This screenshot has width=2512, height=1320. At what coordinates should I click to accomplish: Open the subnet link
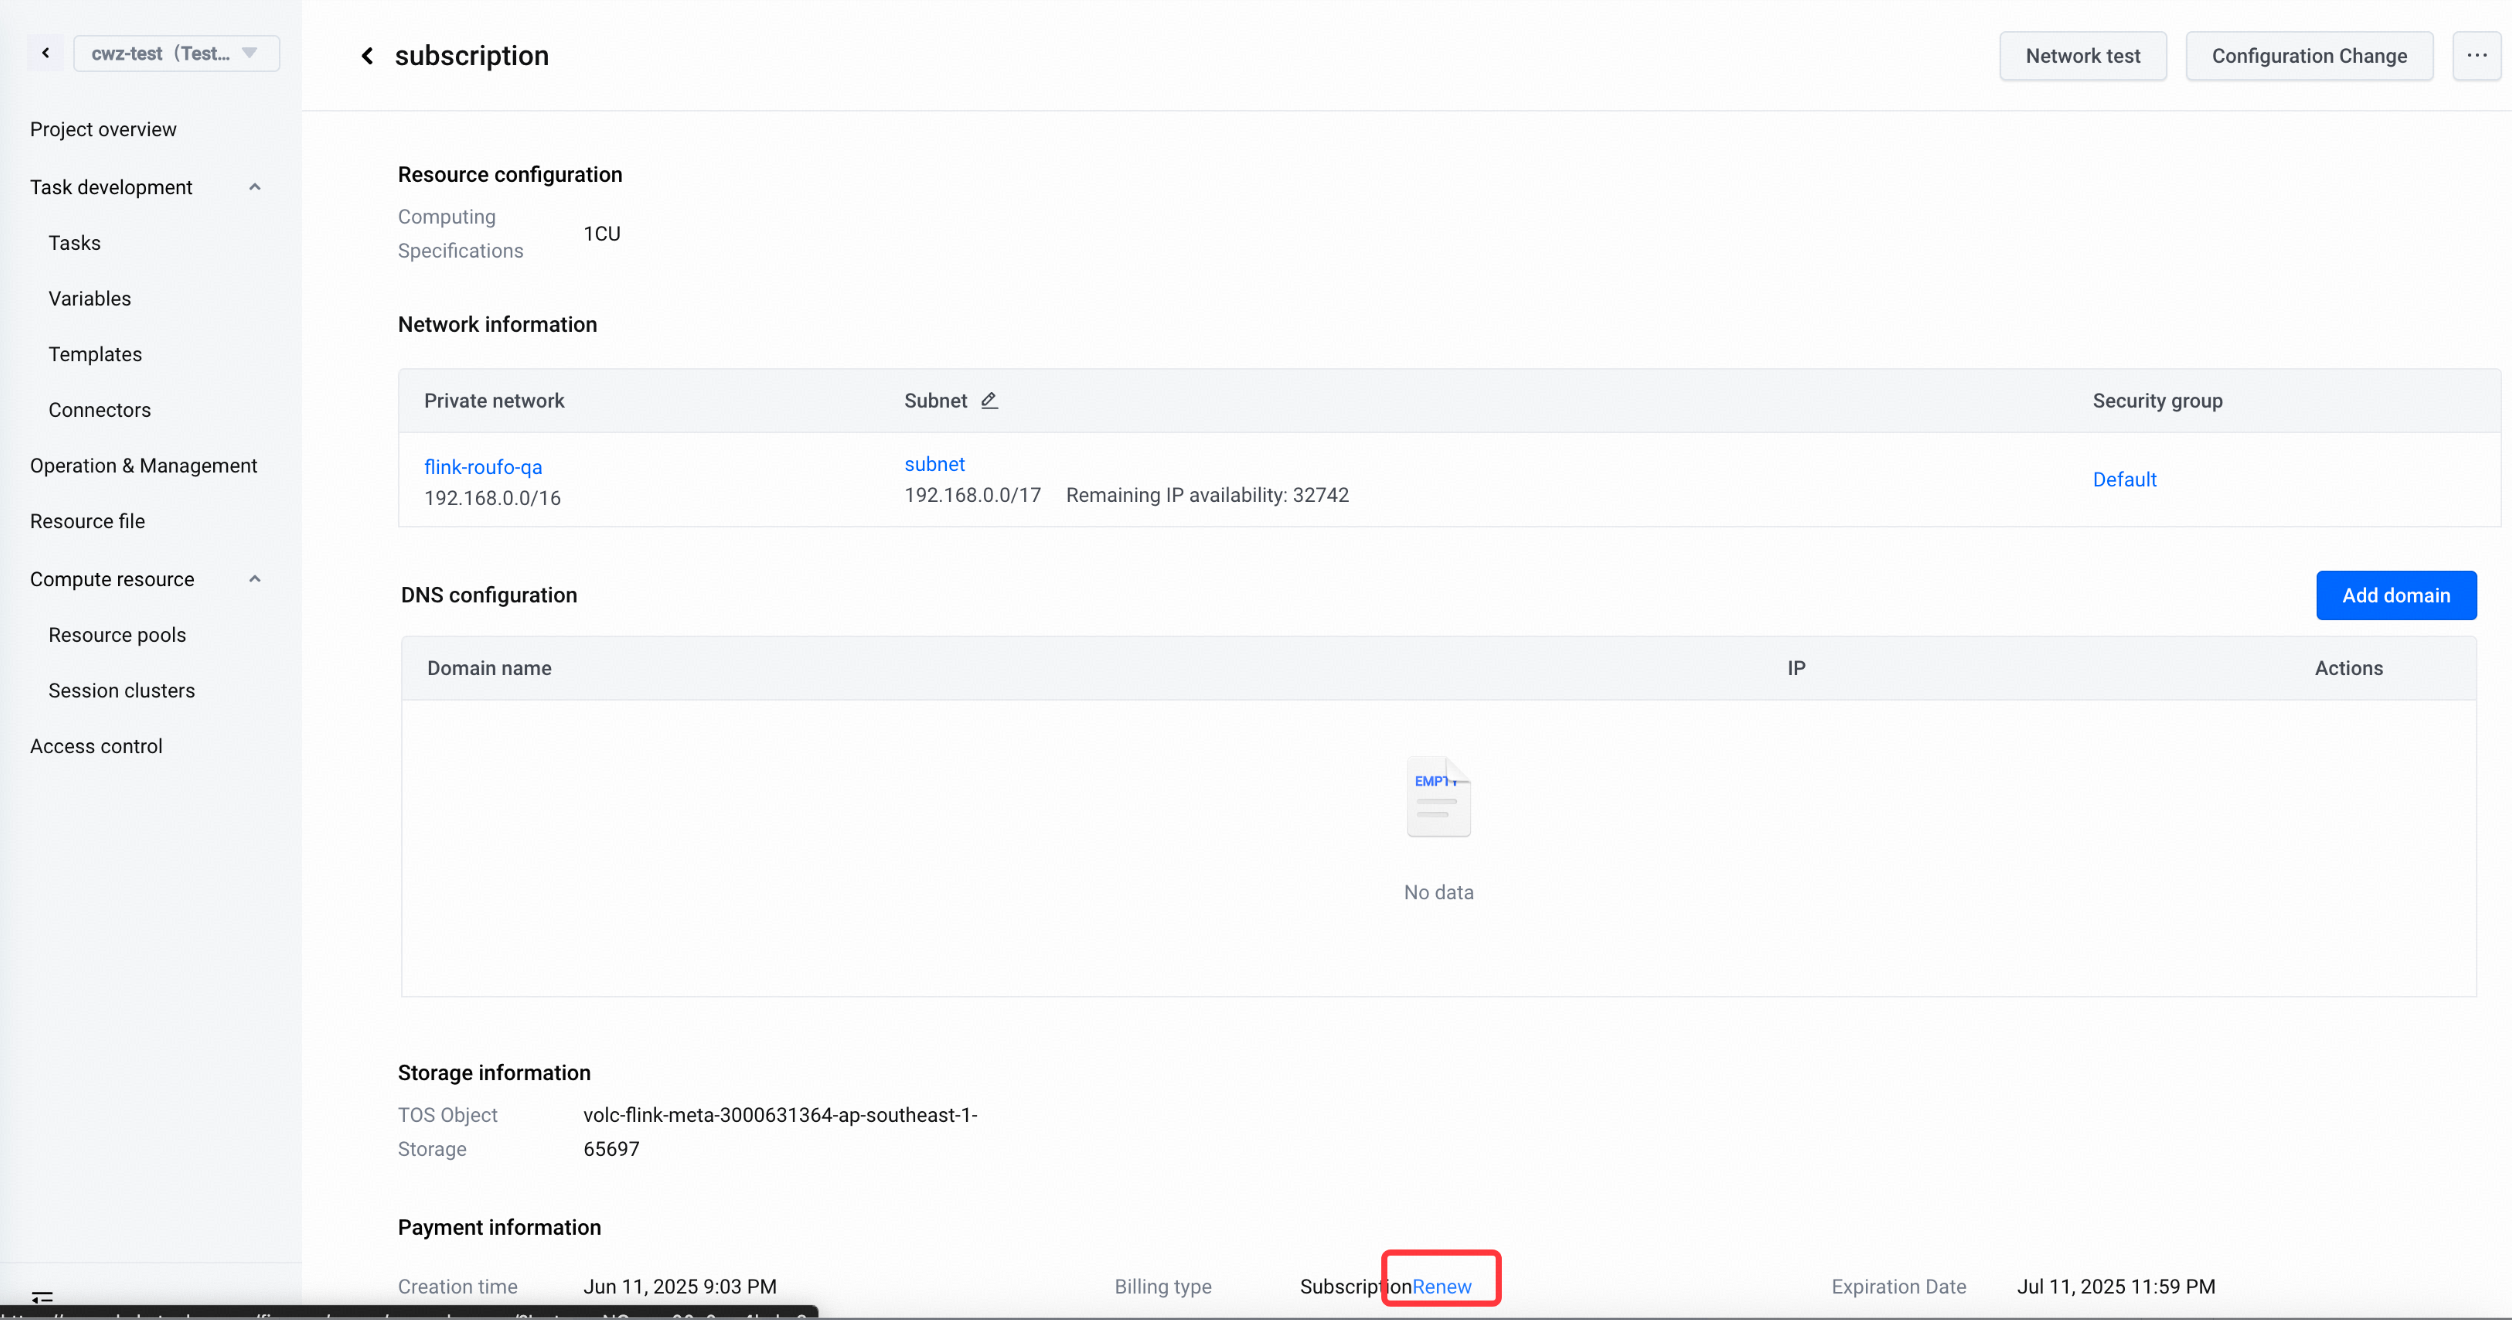(935, 464)
